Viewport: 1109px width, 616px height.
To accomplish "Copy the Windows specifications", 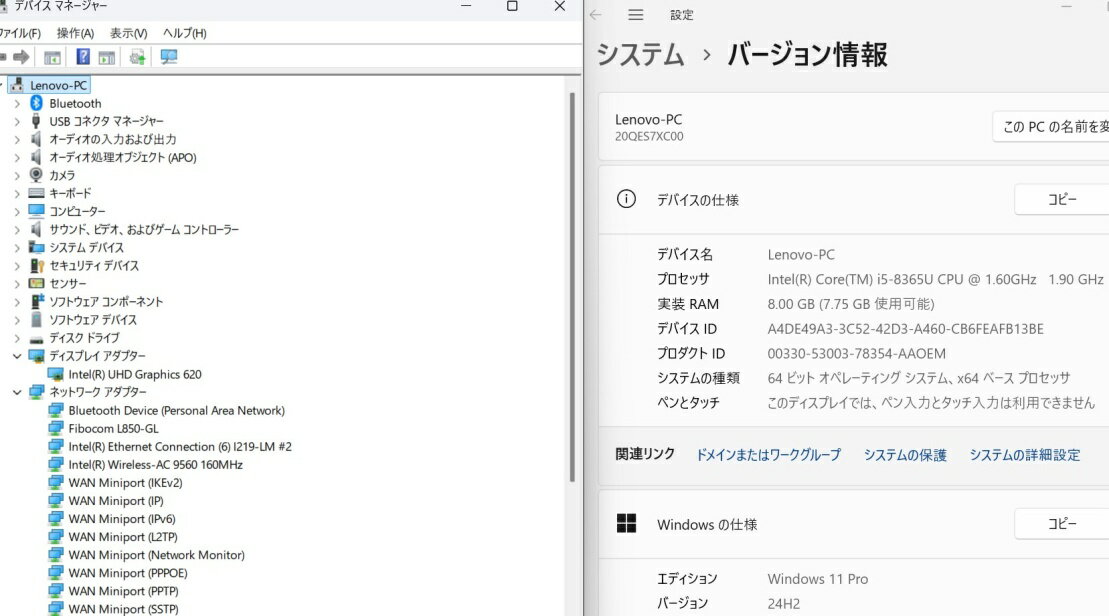I will click(1062, 523).
